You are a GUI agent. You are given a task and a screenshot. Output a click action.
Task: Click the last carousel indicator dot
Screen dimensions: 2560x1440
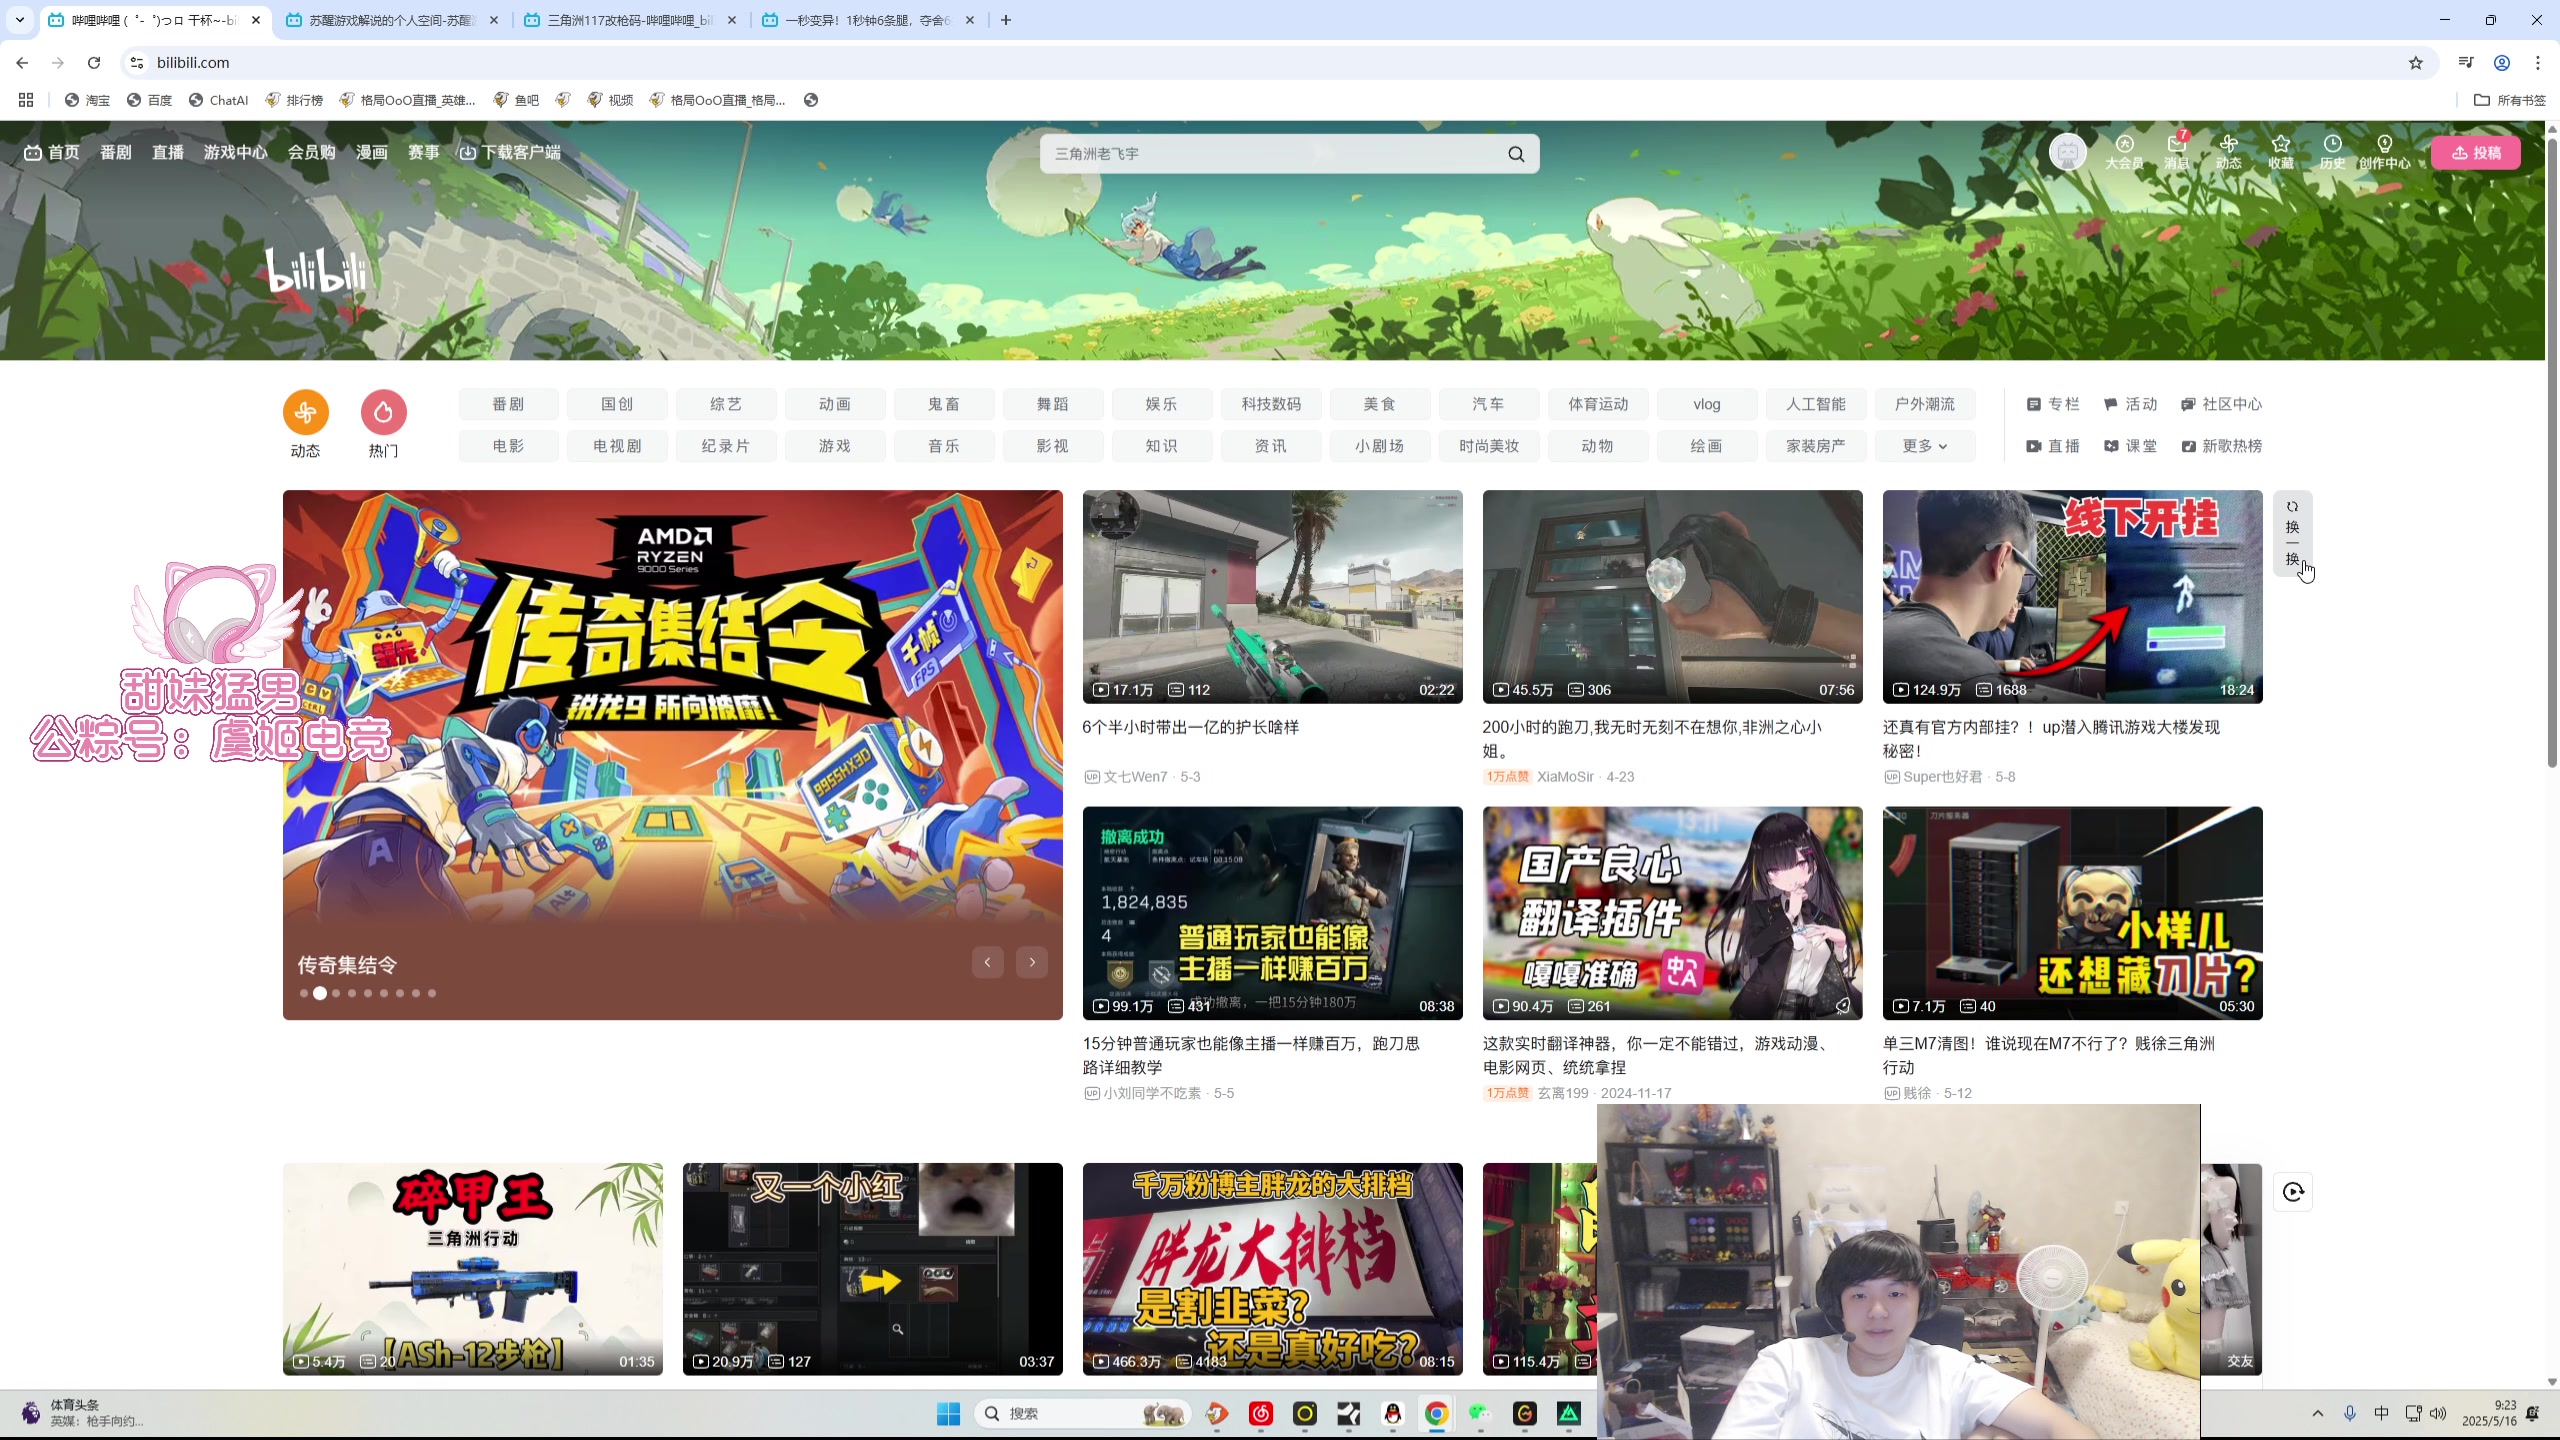click(432, 993)
